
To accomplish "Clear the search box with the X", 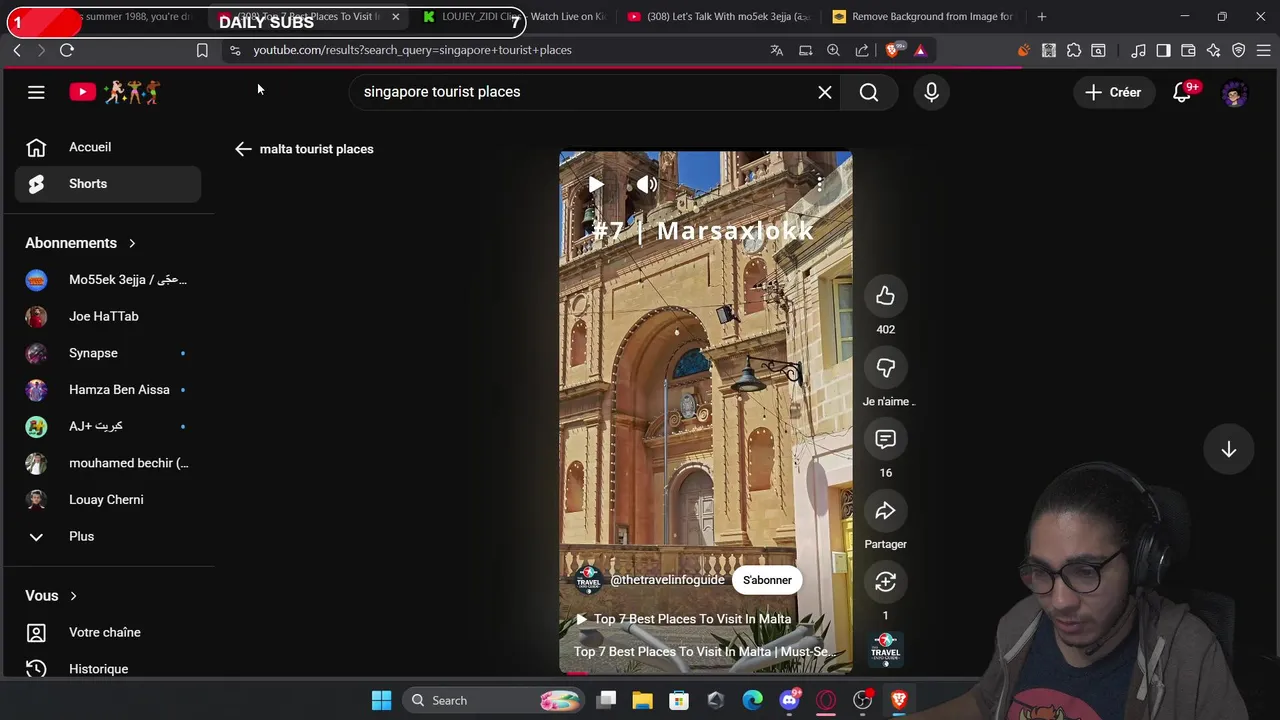I will [x=825, y=92].
